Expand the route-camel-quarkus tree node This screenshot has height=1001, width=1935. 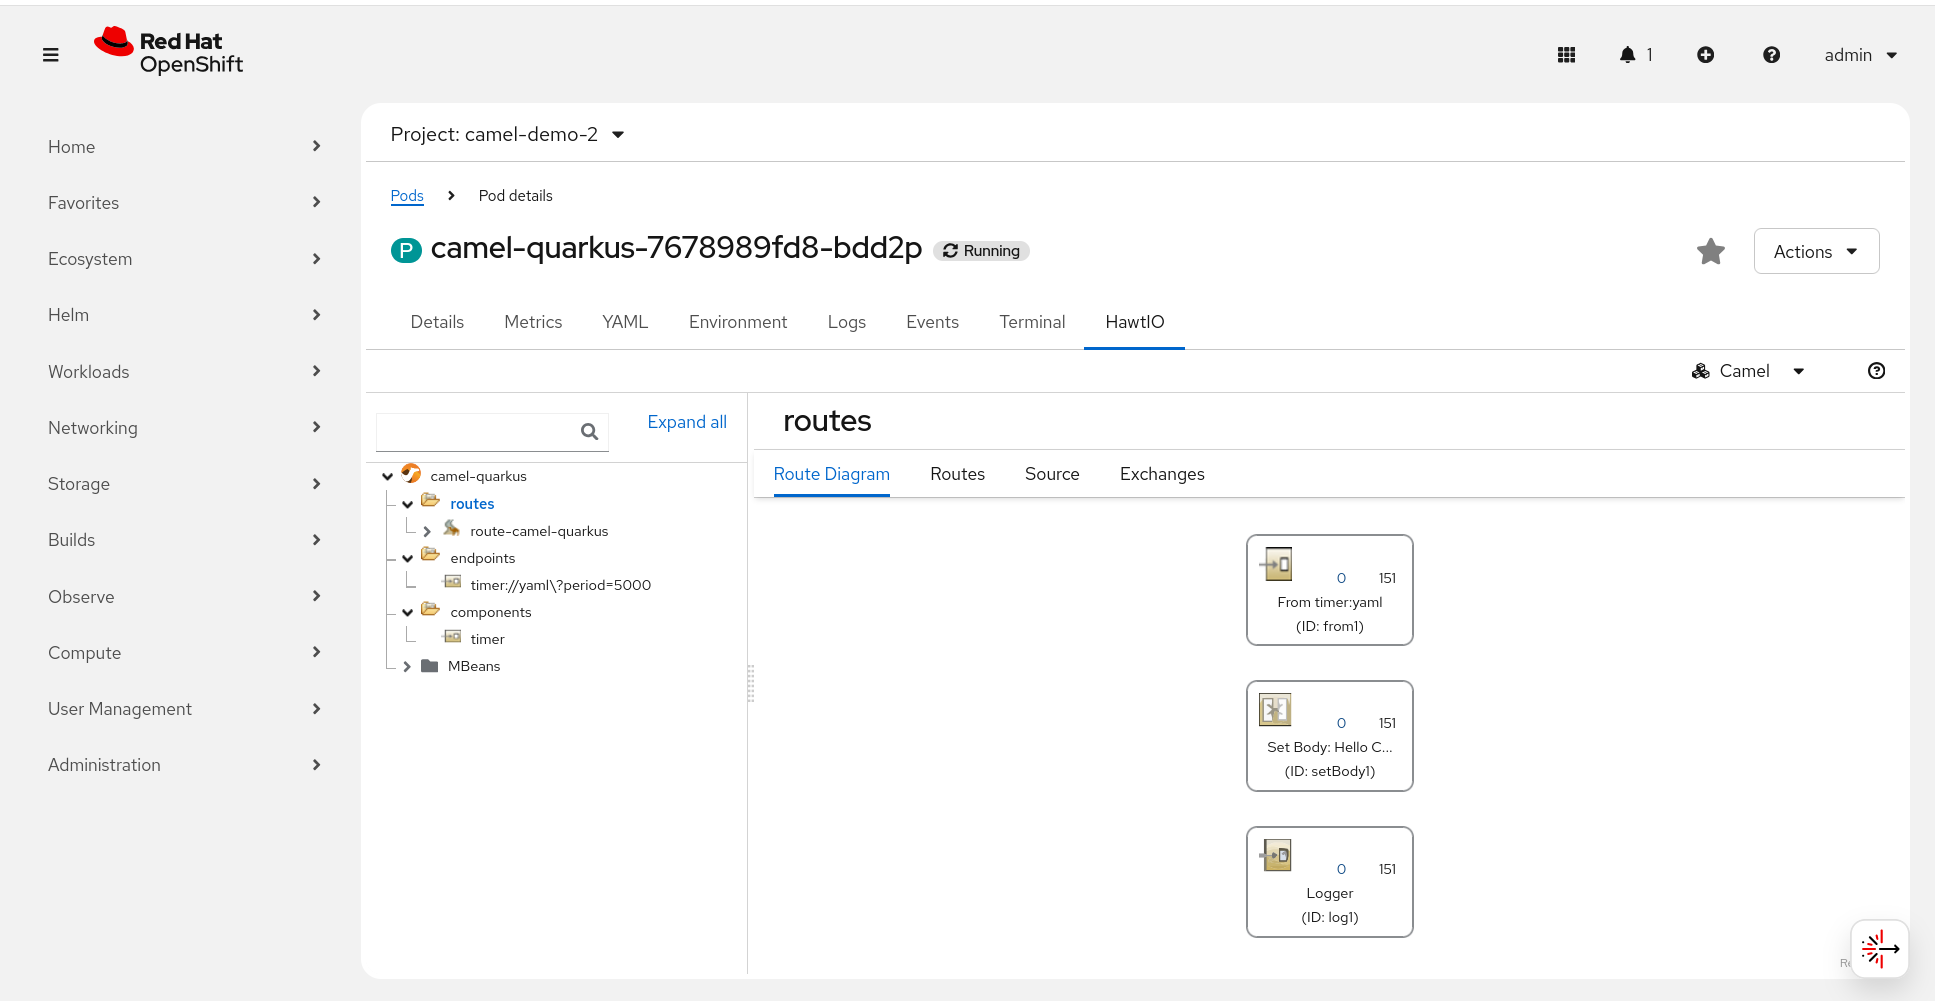[x=427, y=531]
